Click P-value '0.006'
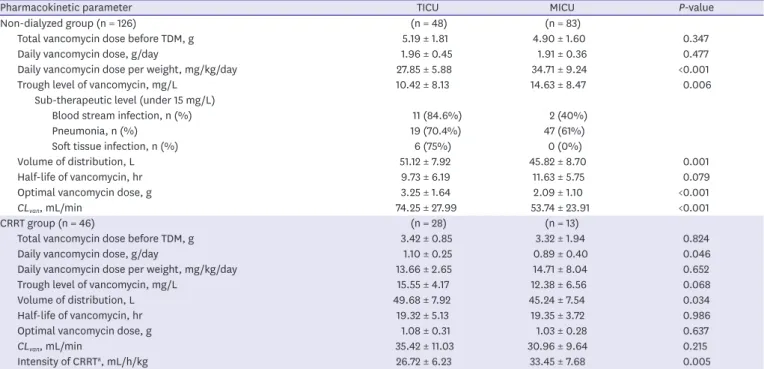 point(697,85)
